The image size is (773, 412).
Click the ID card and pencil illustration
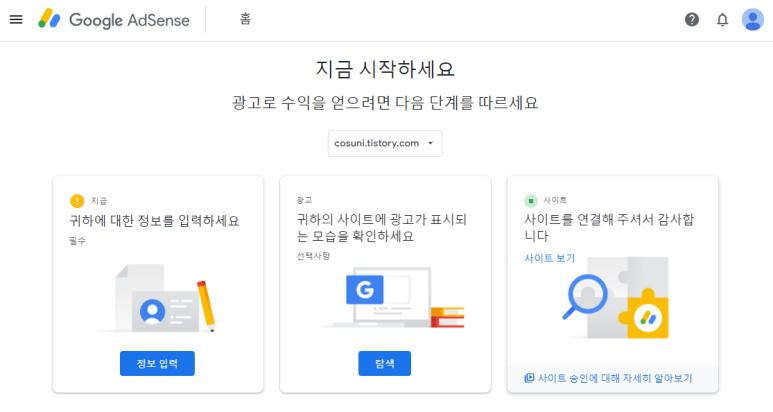tap(158, 299)
